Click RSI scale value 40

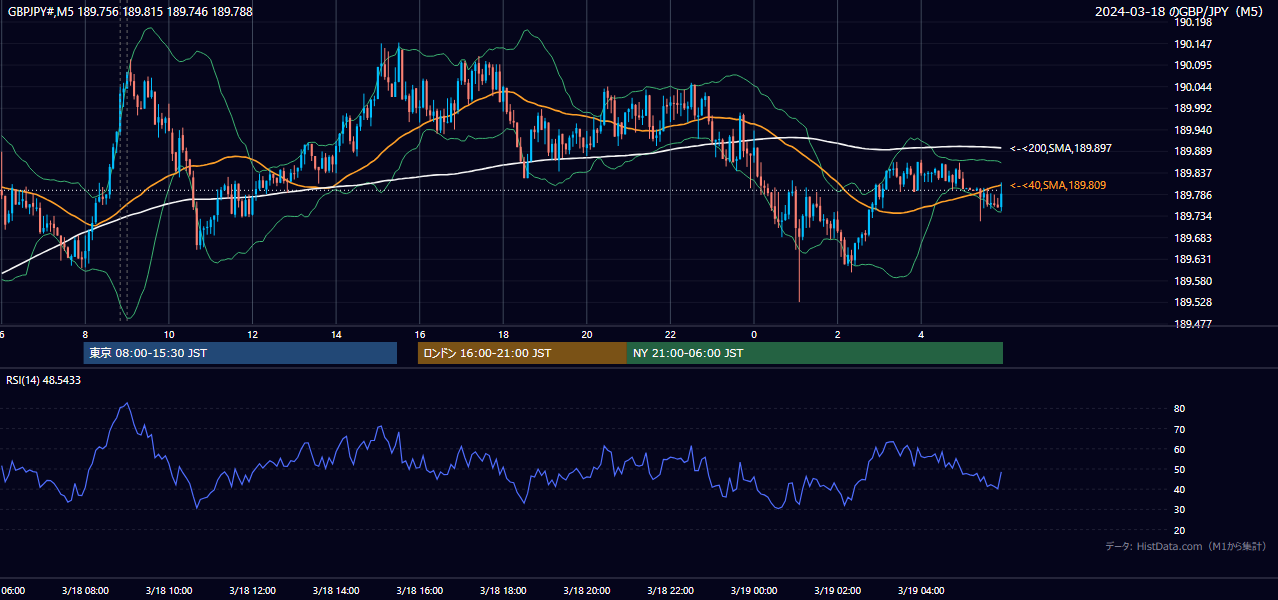pos(1180,489)
